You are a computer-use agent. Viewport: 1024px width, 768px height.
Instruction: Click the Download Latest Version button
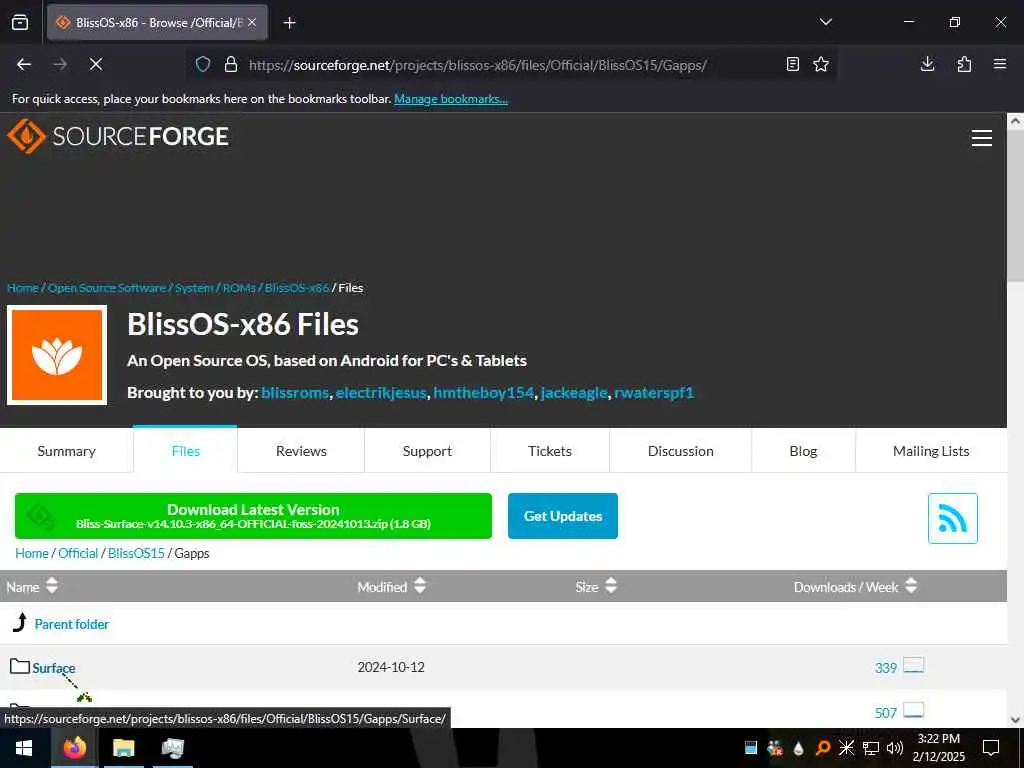[253, 516]
